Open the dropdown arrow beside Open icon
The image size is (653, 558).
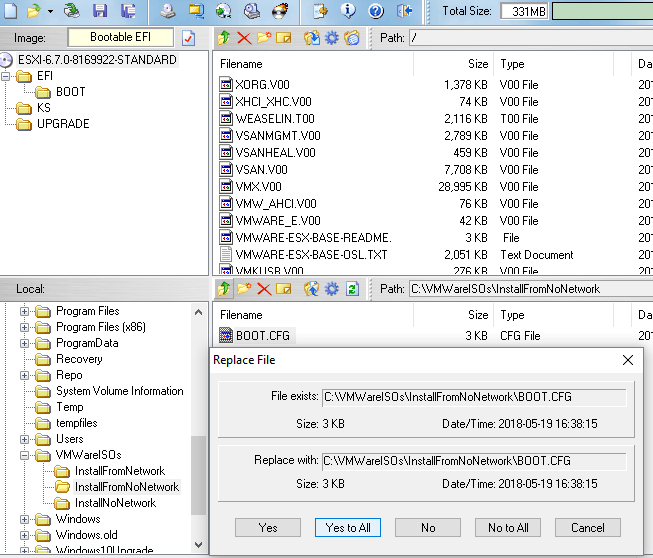(50, 11)
